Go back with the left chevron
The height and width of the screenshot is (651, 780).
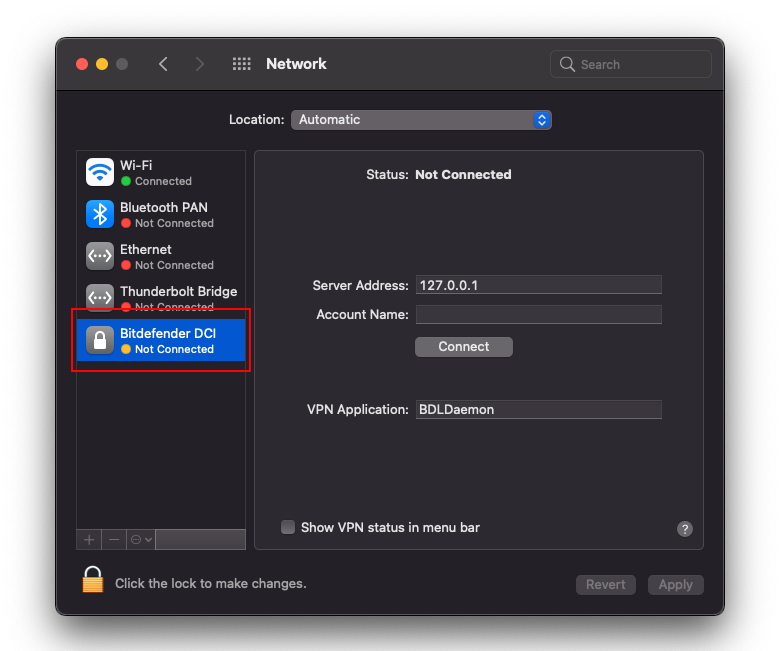pos(163,64)
